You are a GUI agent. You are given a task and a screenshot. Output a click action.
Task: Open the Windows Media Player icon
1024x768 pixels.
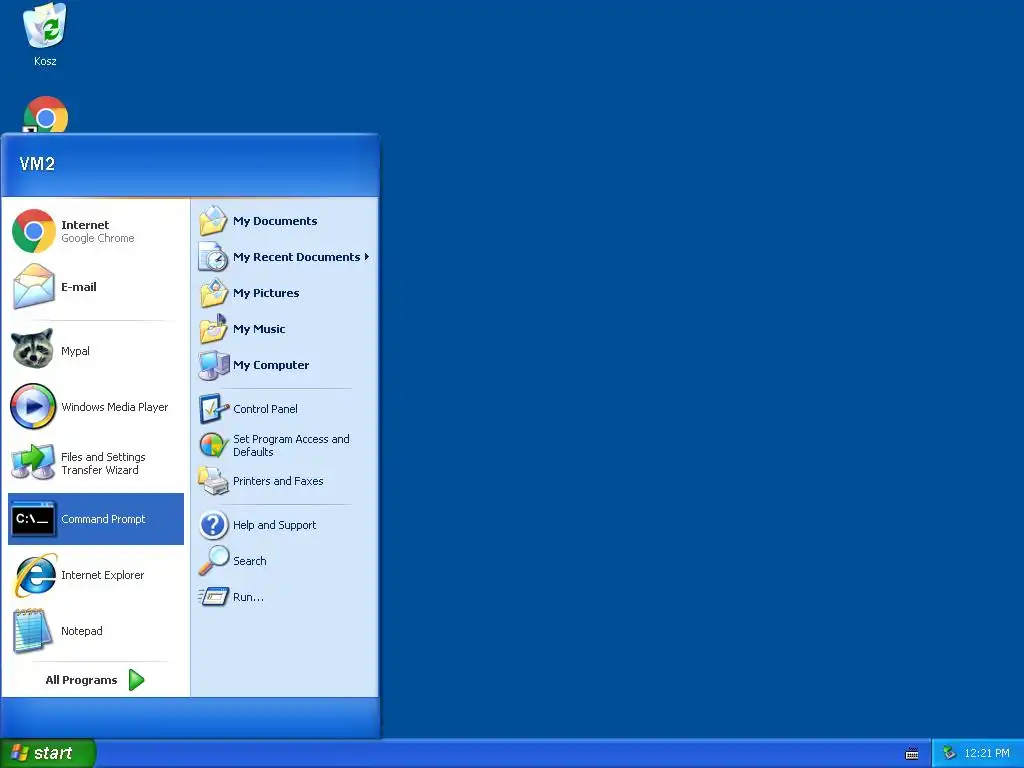[33, 406]
